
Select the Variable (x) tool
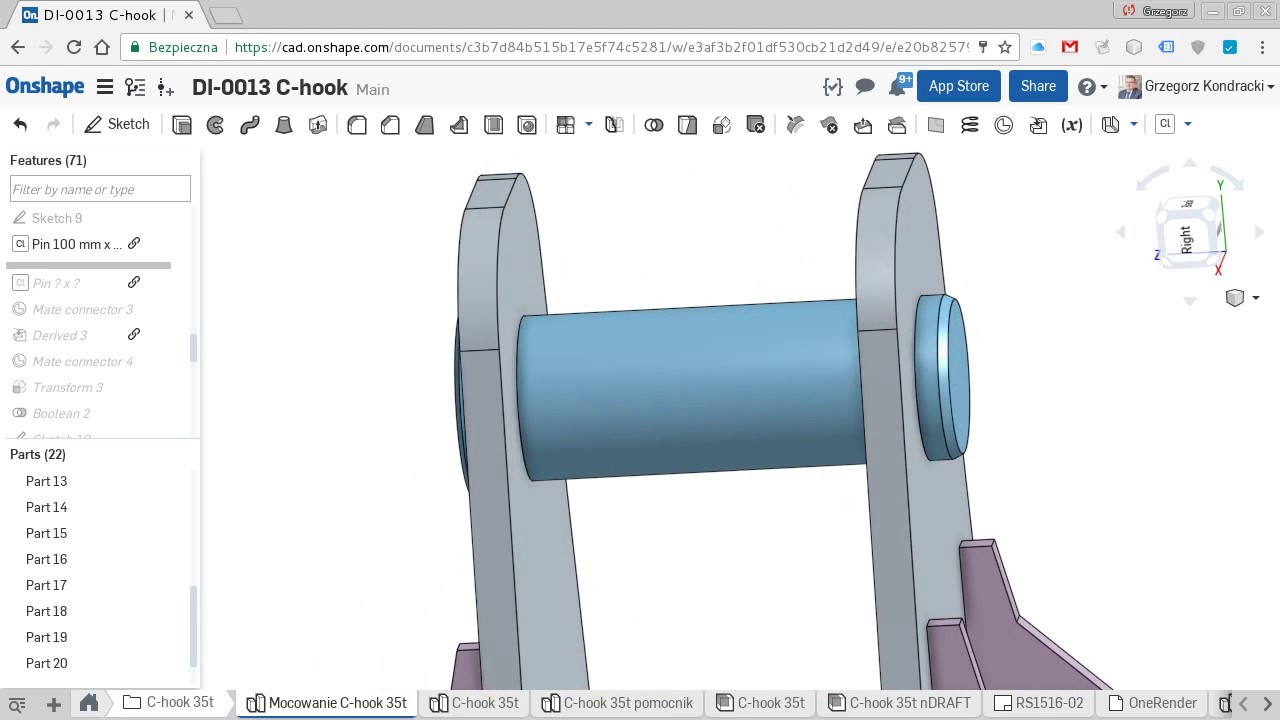(x=1072, y=125)
